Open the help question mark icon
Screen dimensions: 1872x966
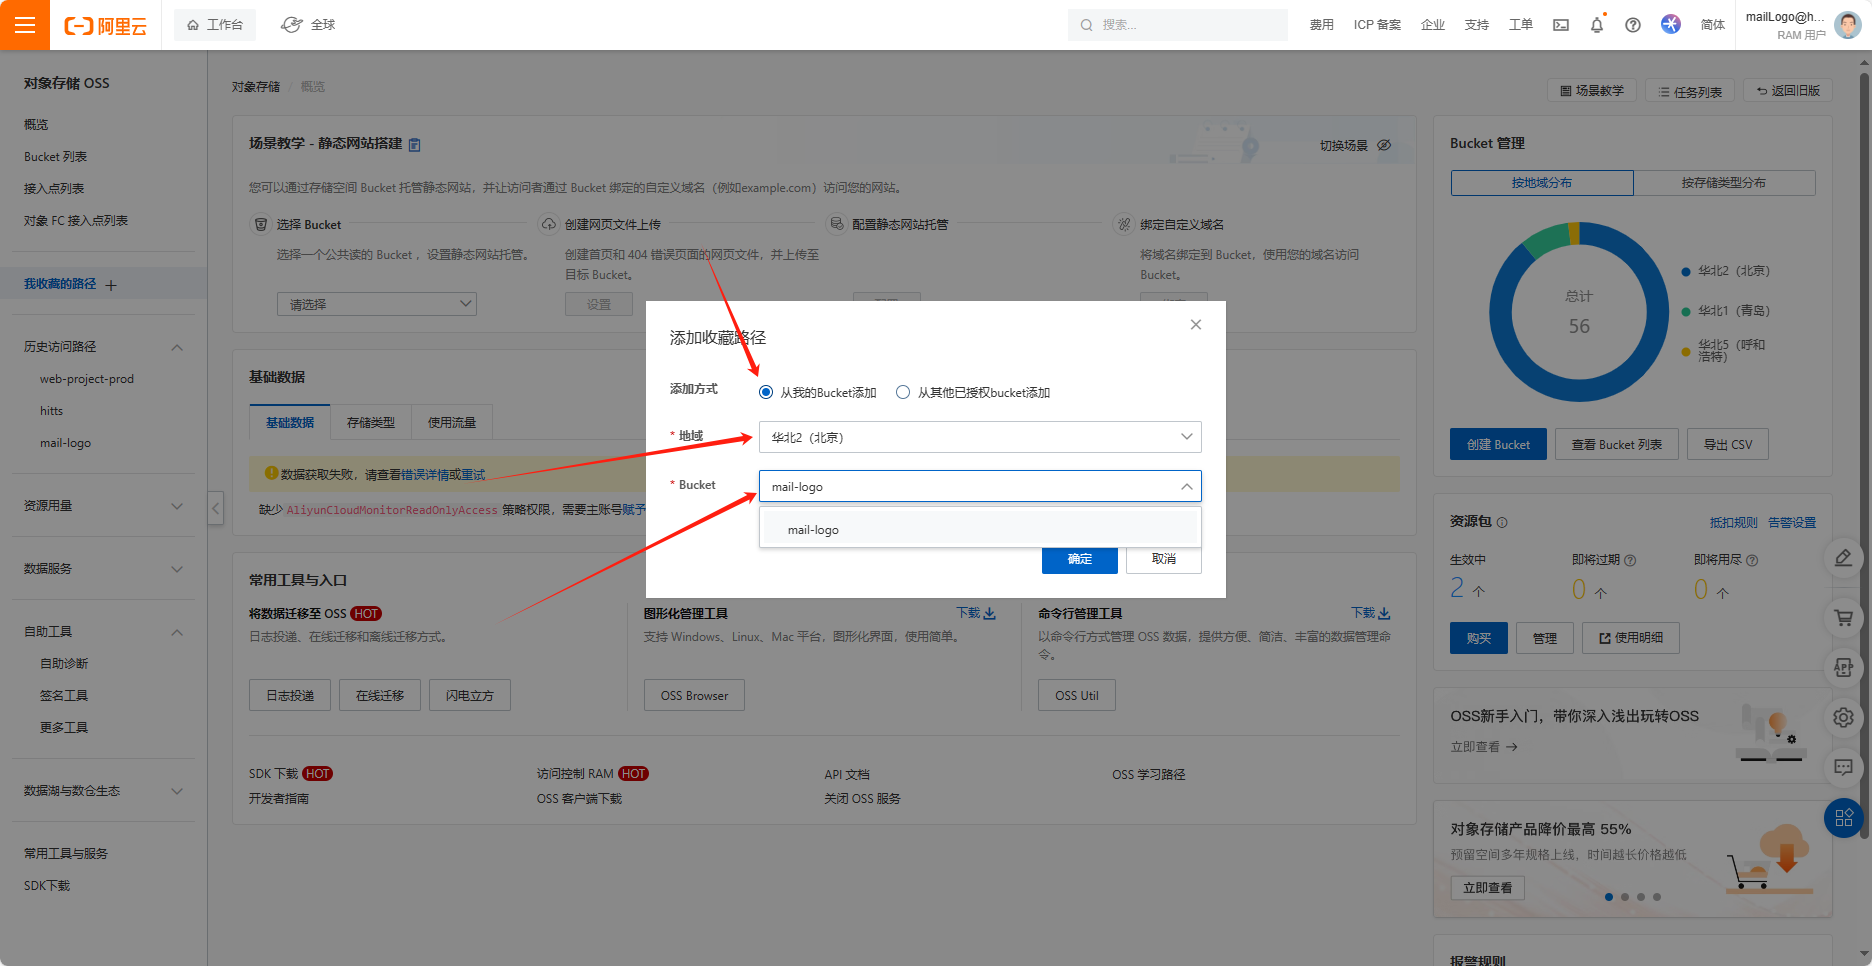click(x=1633, y=25)
